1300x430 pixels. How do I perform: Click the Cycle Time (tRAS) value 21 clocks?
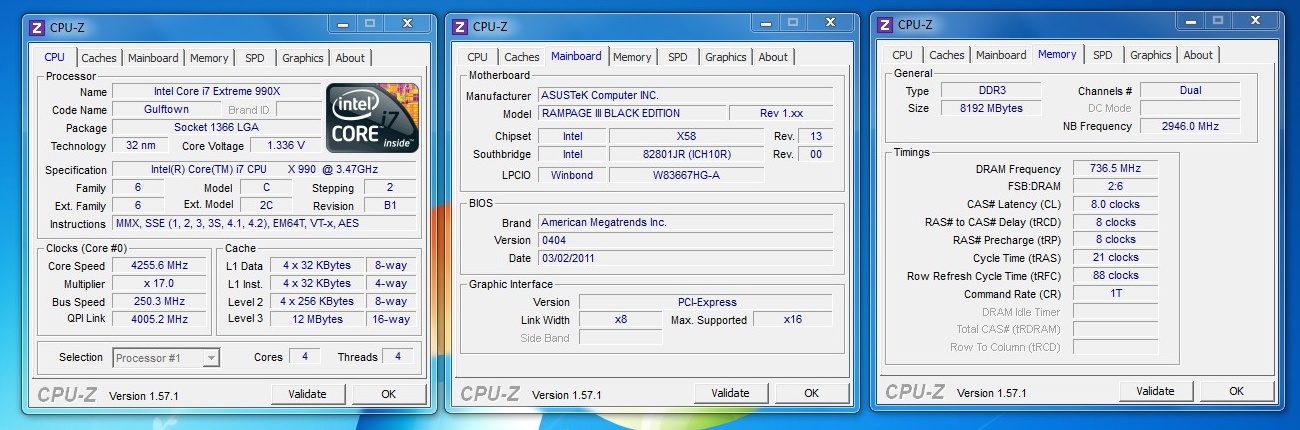pyautogui.click(x=1115, y=258)
